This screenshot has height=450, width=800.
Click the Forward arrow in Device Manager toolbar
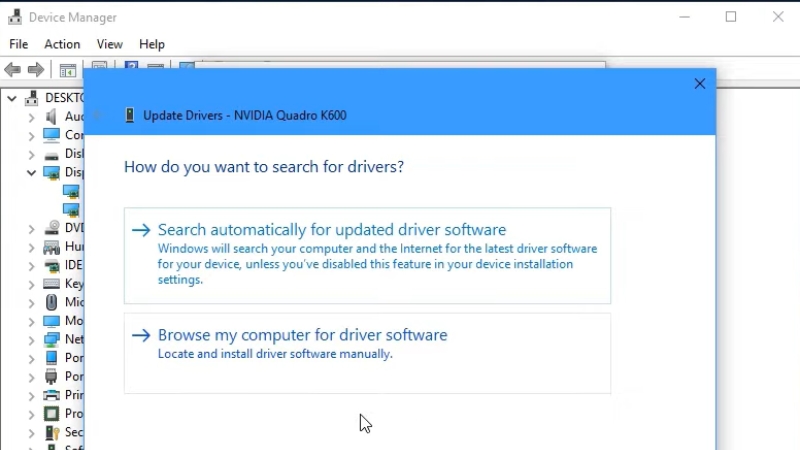(36, 69)
